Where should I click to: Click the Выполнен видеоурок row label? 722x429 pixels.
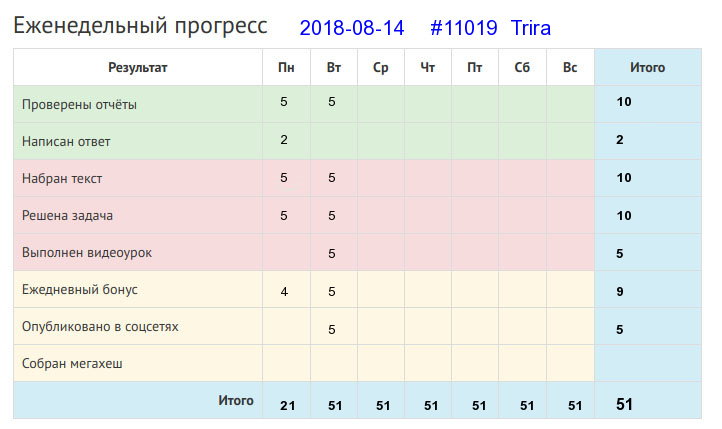(87, 253)
